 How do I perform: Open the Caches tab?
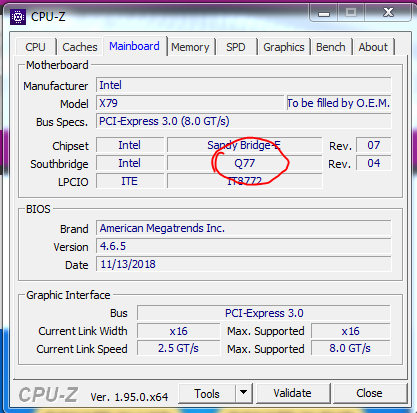coord(80,47)
